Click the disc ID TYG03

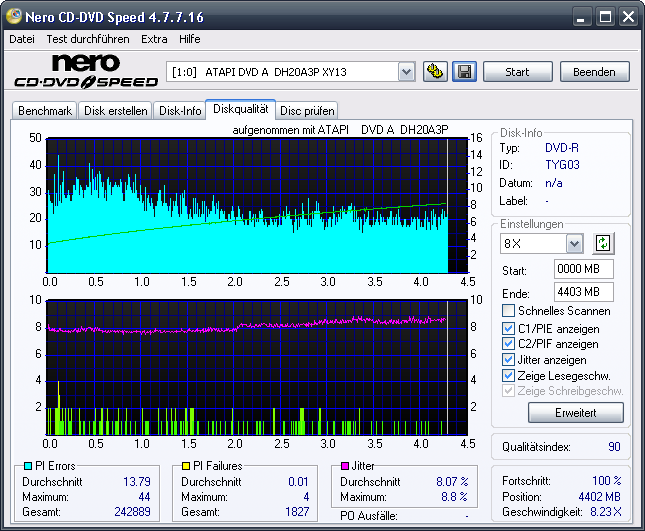coord(562,165)
